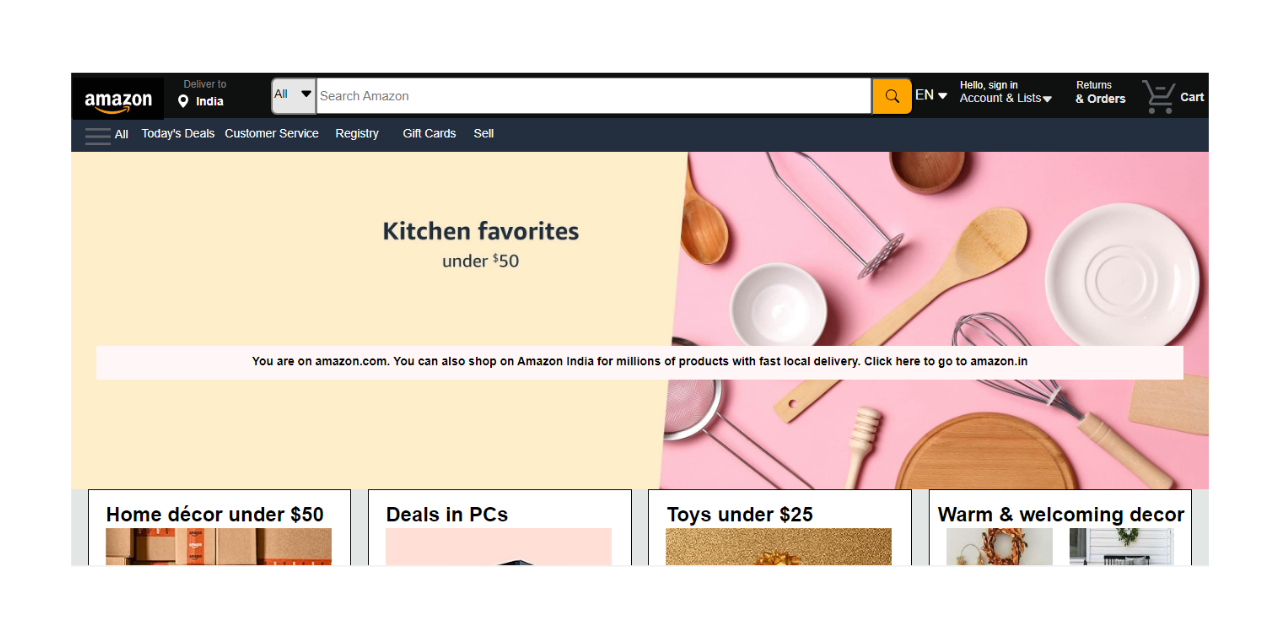Viewport: 1280px width, 640px height.
Task: Open the Registry nav item
Action: coord(357,133)
